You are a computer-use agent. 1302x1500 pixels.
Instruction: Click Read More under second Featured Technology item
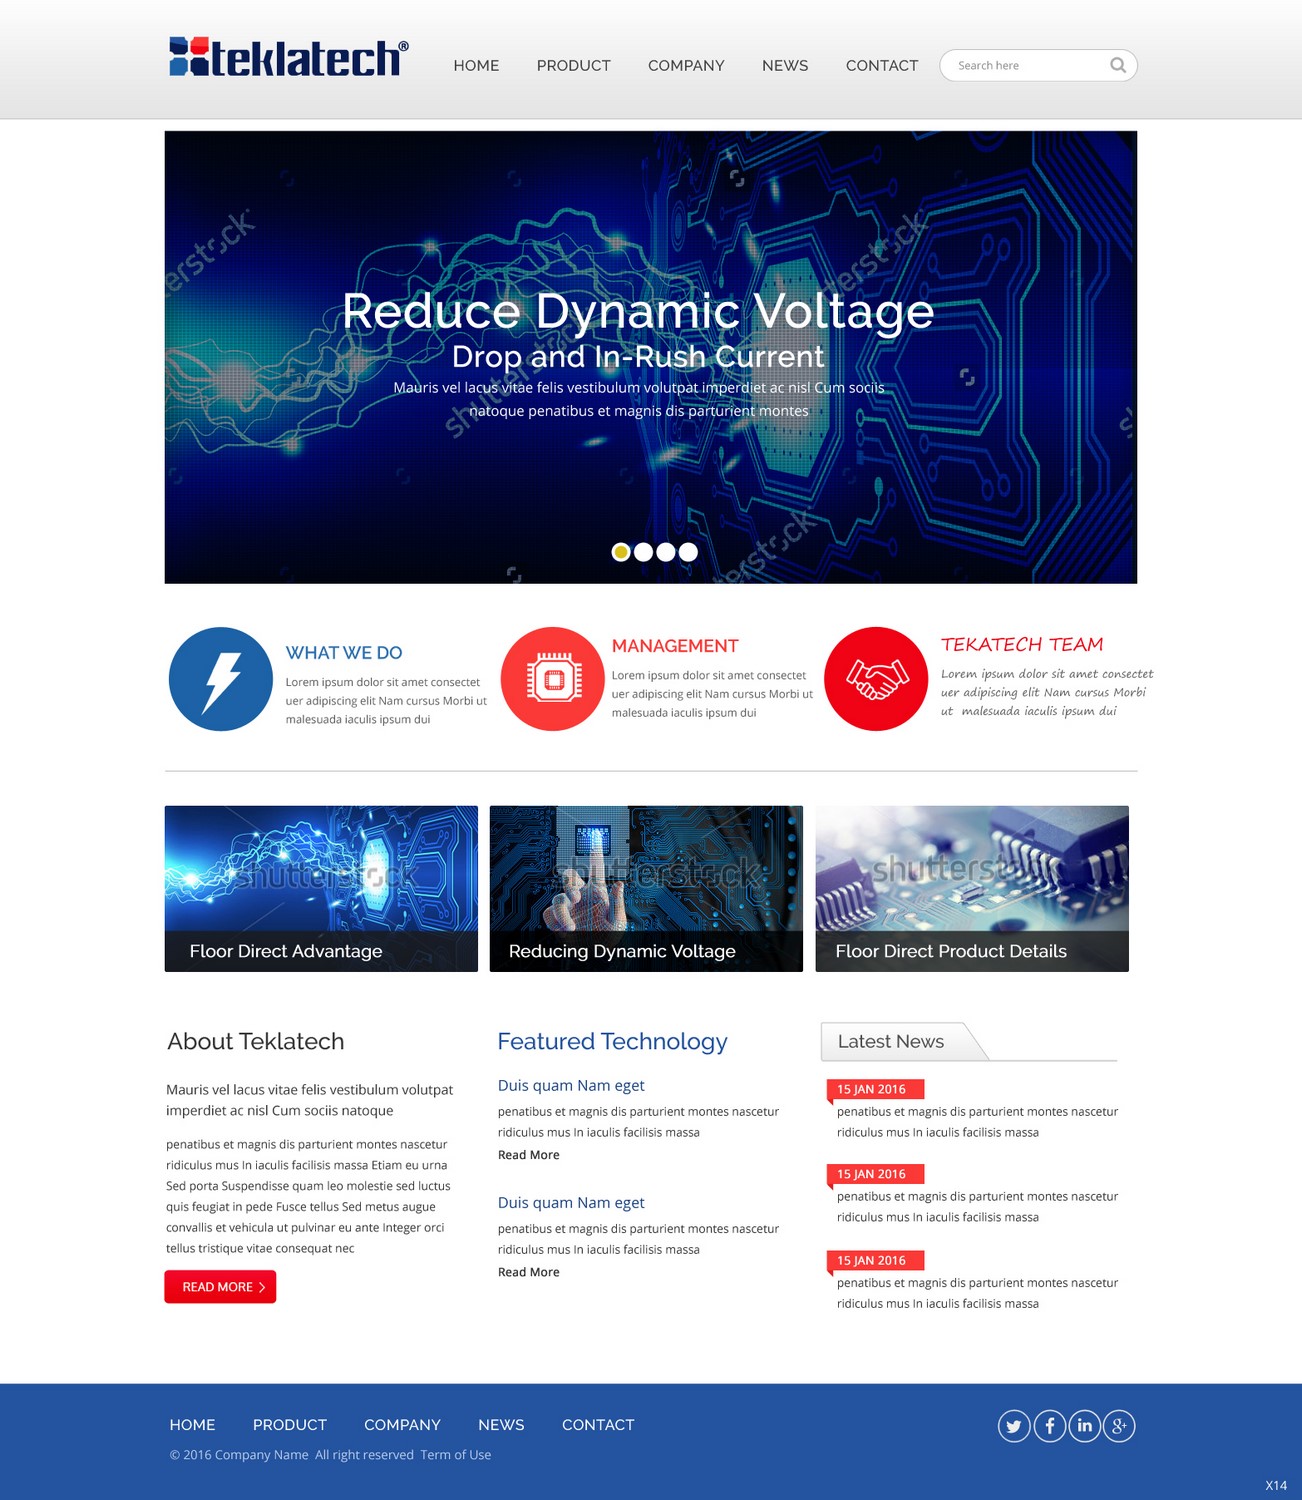point(529,1272)
